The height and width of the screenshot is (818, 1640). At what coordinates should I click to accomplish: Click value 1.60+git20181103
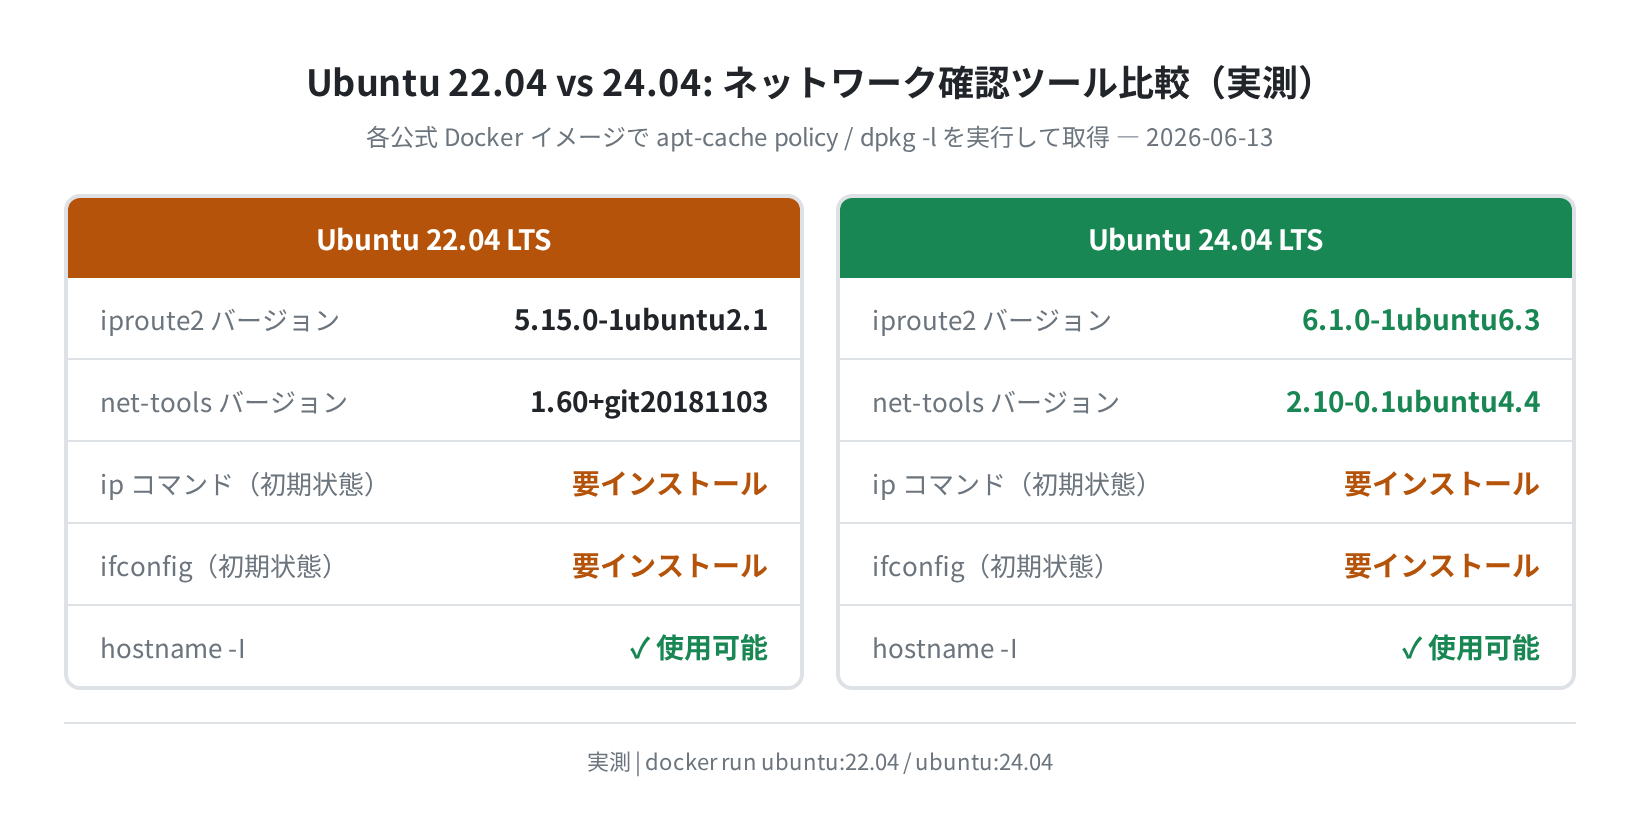(649, 402)
